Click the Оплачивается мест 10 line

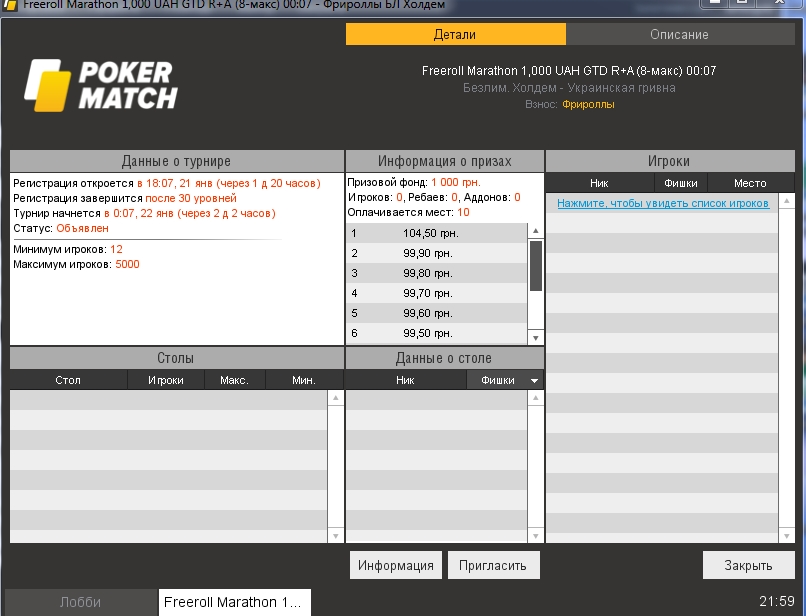[x=409, y=212]
